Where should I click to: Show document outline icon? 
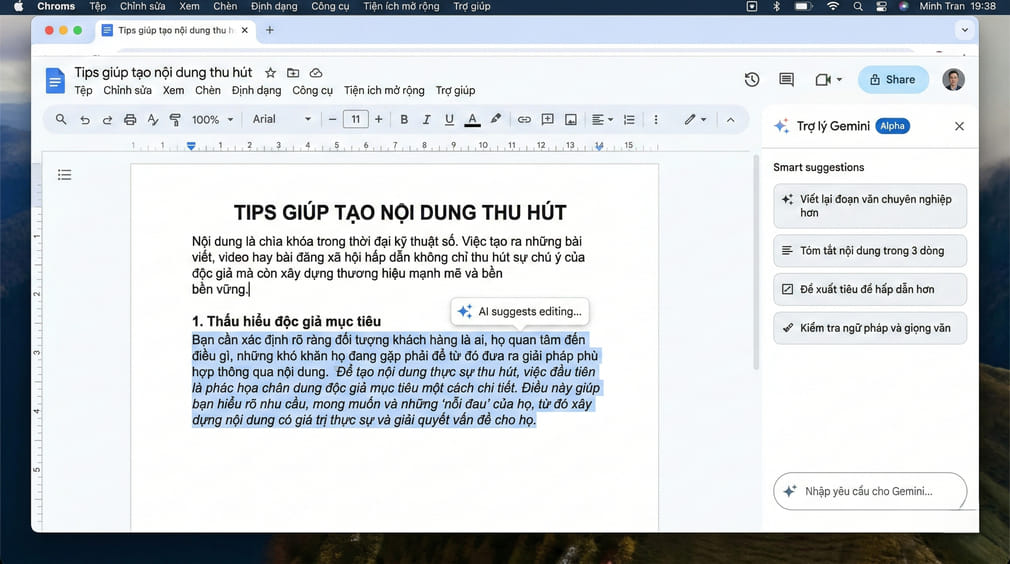tap(64, 174)
